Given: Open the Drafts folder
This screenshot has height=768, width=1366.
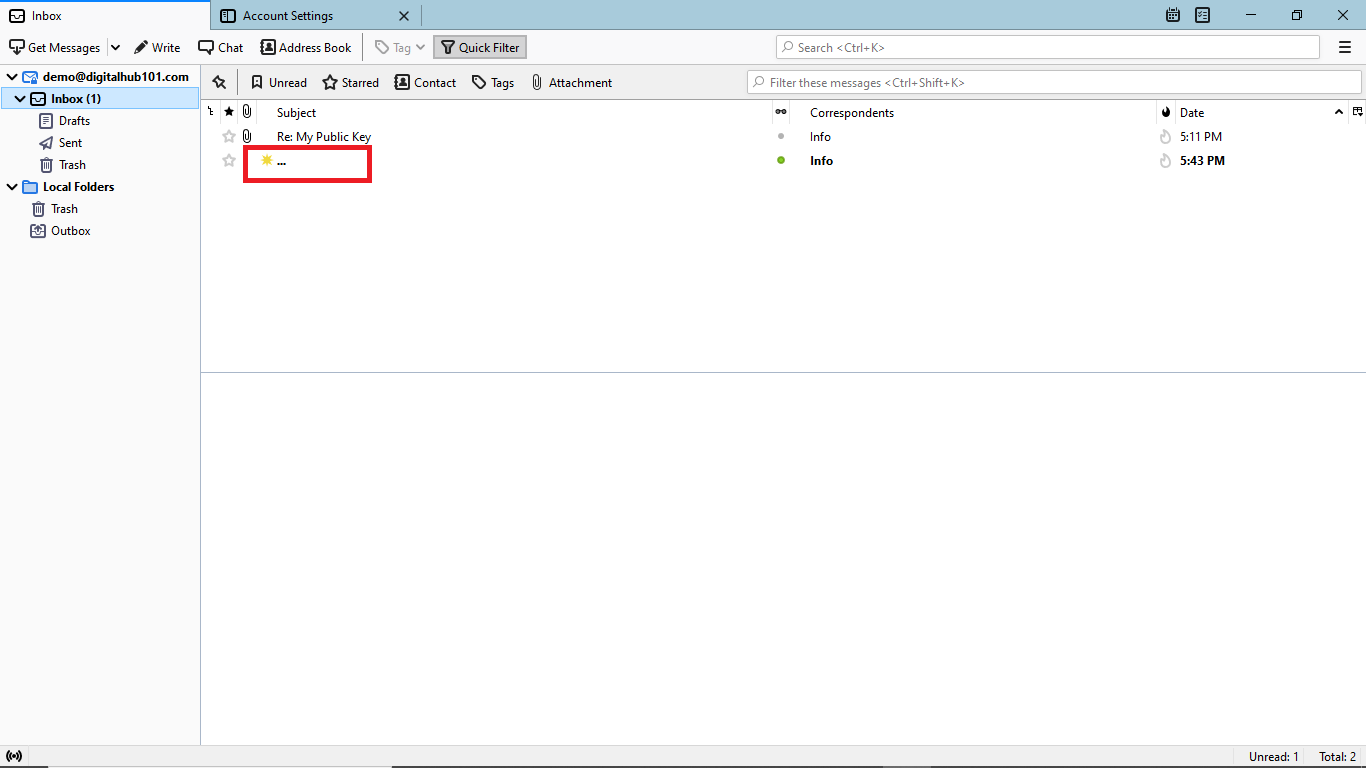Looking at the screenshot, I should coord(74,121).
